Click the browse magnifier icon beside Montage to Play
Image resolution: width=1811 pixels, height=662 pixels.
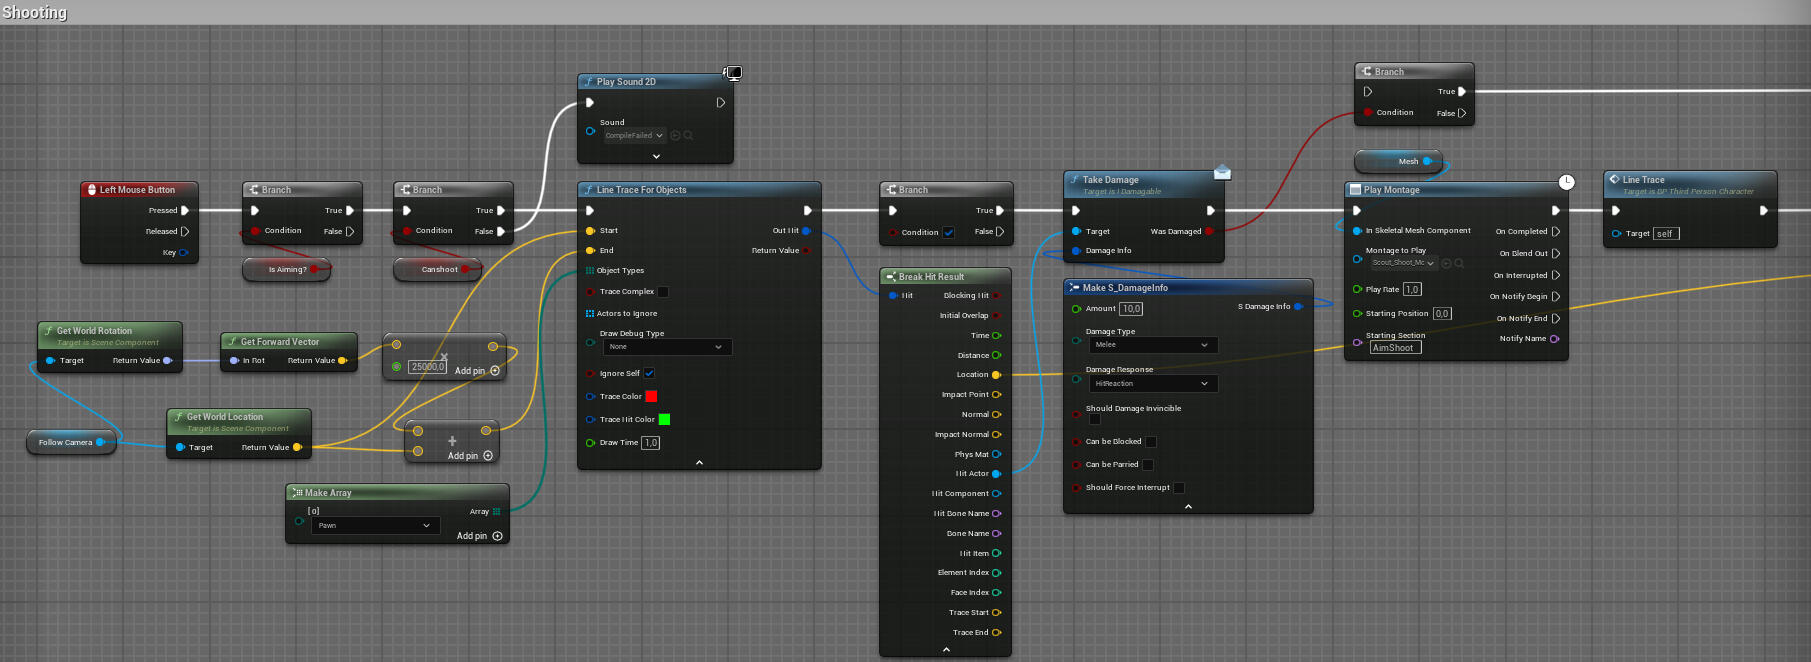[1459, 263]
